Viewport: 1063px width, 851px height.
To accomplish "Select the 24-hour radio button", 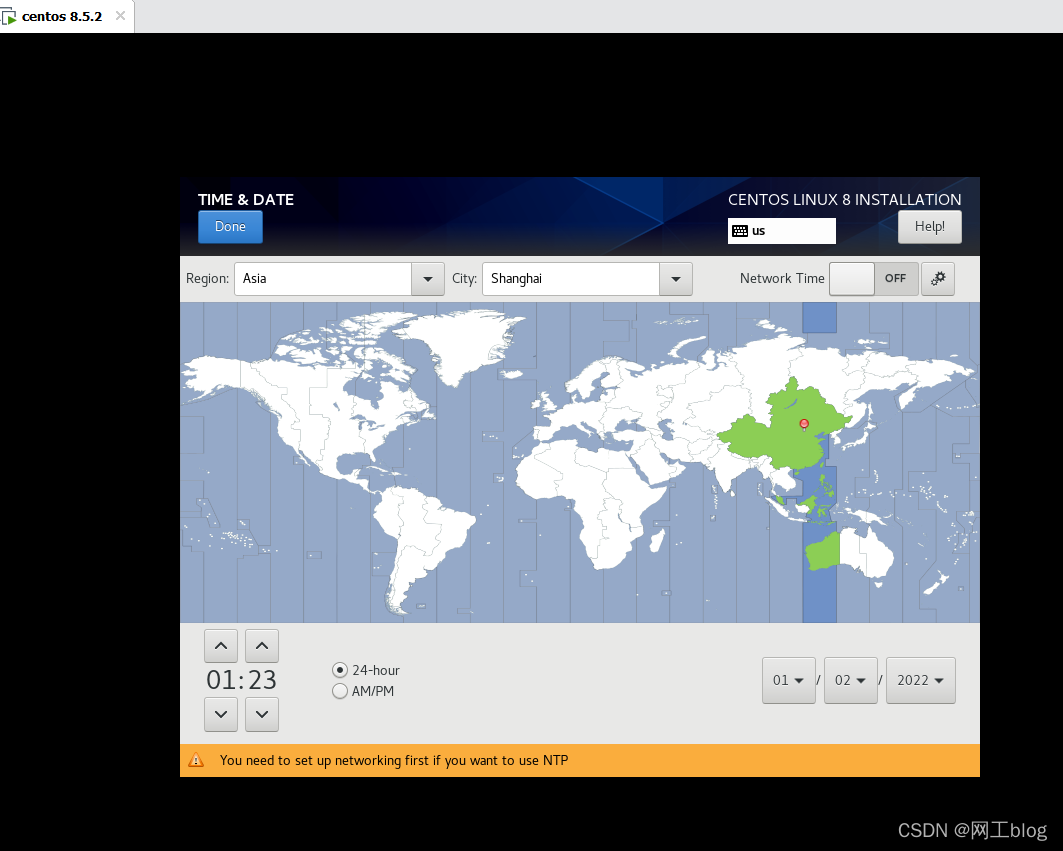I will tap(340, 670).
